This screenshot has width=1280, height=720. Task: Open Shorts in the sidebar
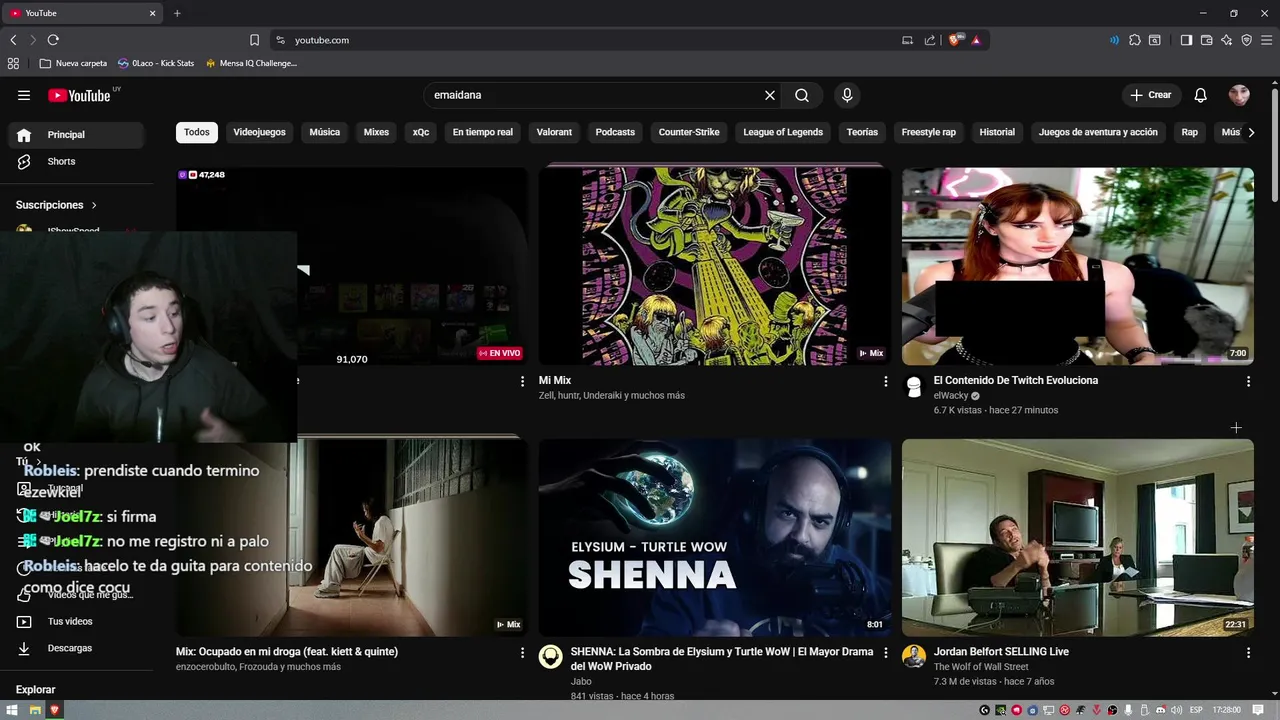75,161
